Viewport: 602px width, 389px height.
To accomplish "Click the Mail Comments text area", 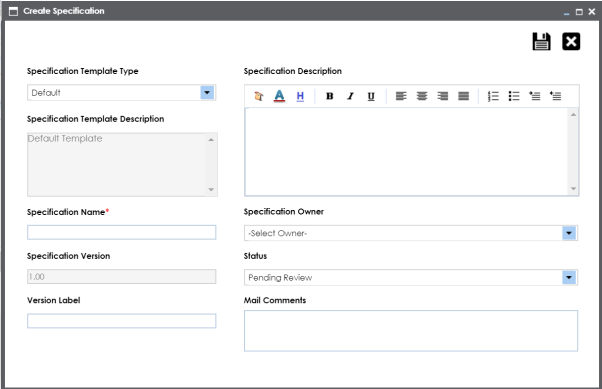I will pos(411,331).
